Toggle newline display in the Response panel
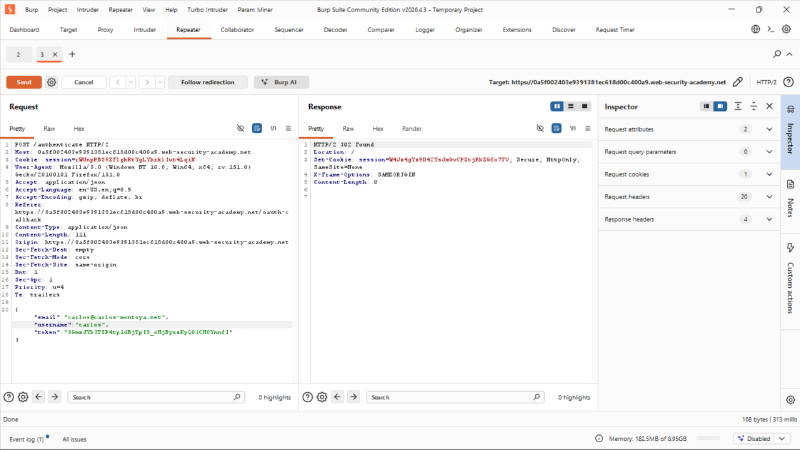This screenshot has height=450, width=800. point(573,128)
